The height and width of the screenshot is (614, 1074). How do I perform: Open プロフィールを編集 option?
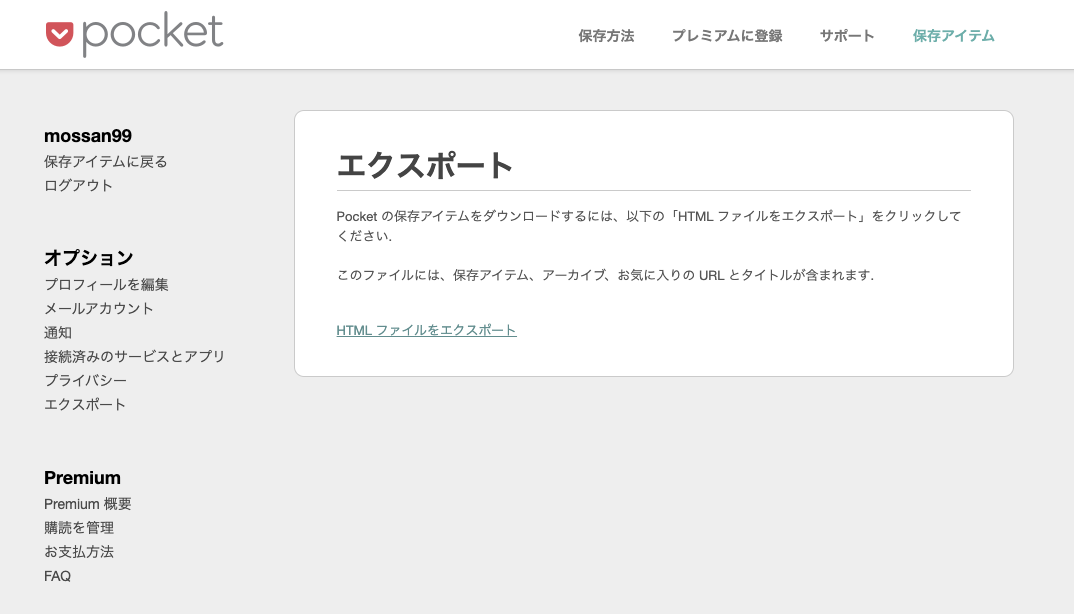[x=106, y=284]
